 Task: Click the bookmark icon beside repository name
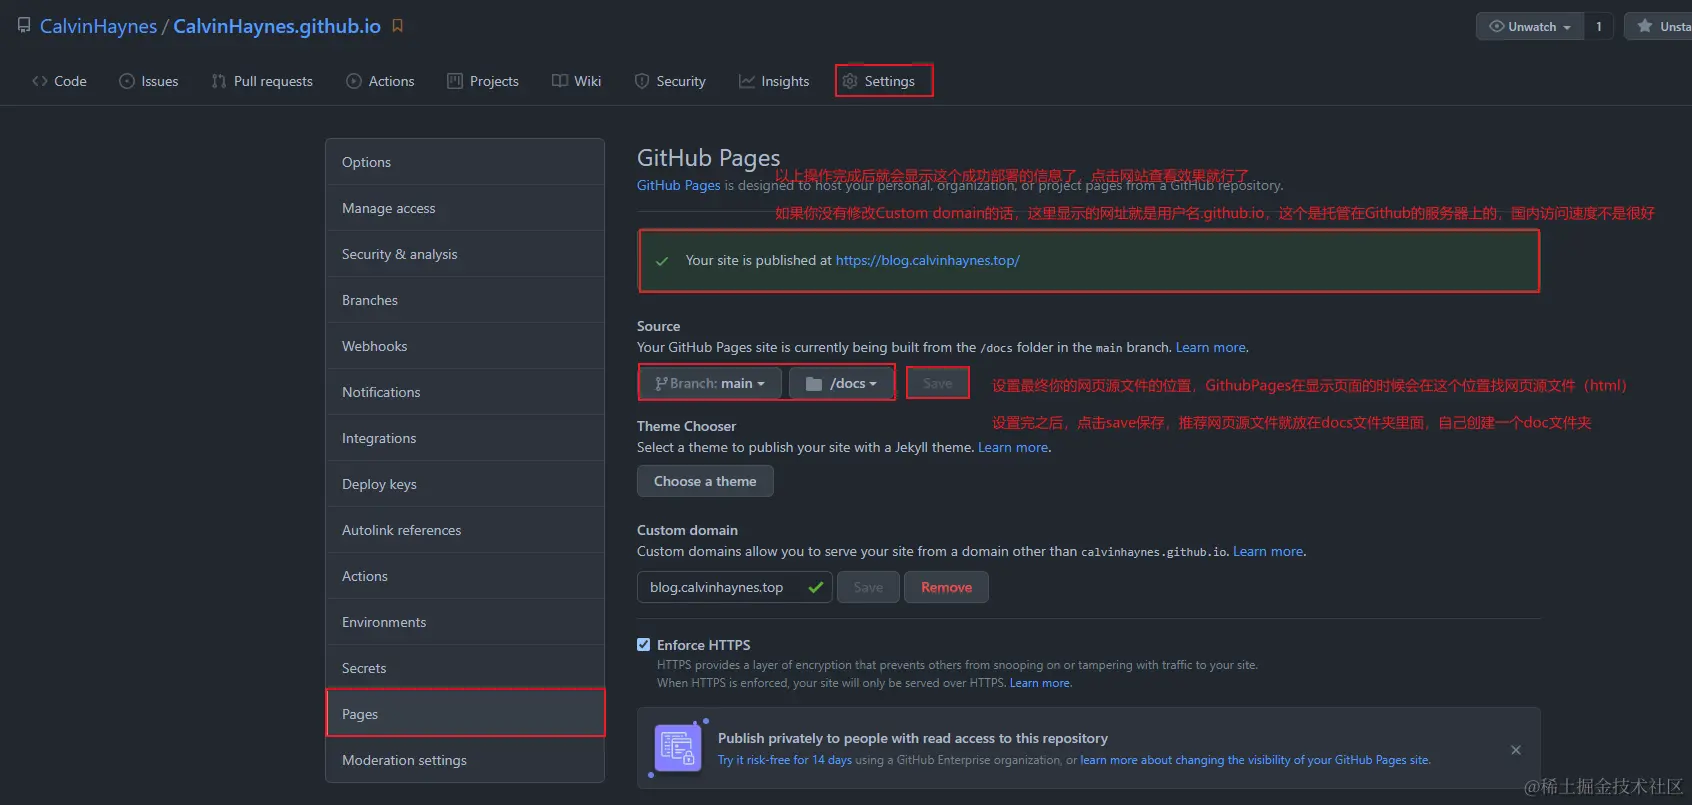click(398, 26)
